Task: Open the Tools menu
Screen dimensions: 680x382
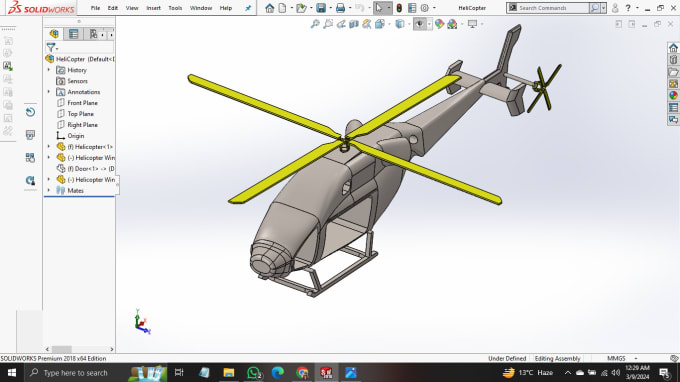Action: (x=175, y=8)
